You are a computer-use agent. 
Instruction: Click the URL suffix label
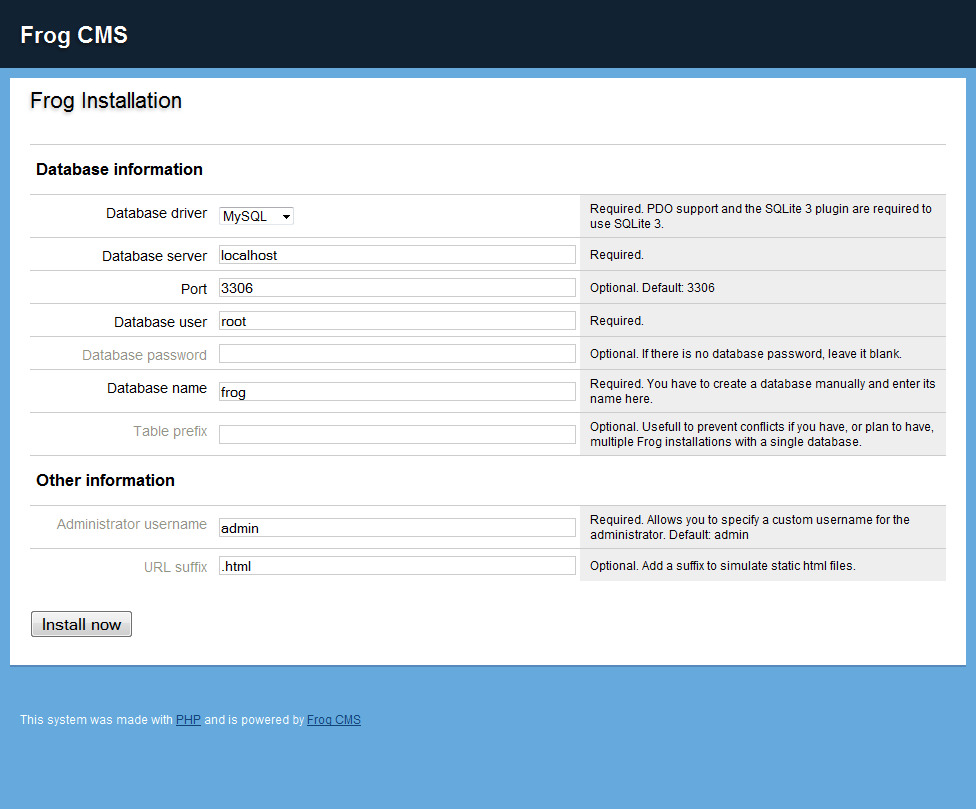click(x=175, y=567)
